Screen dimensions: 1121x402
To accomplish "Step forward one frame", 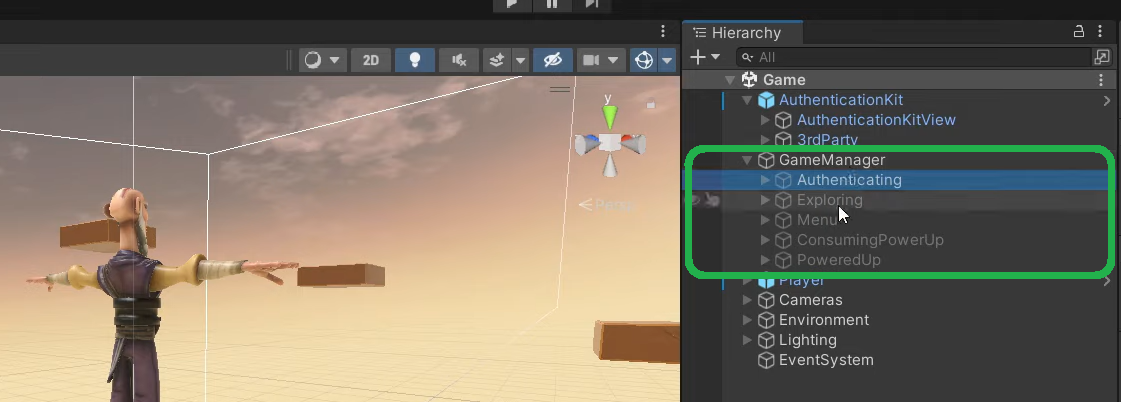I will click(591, 5).
